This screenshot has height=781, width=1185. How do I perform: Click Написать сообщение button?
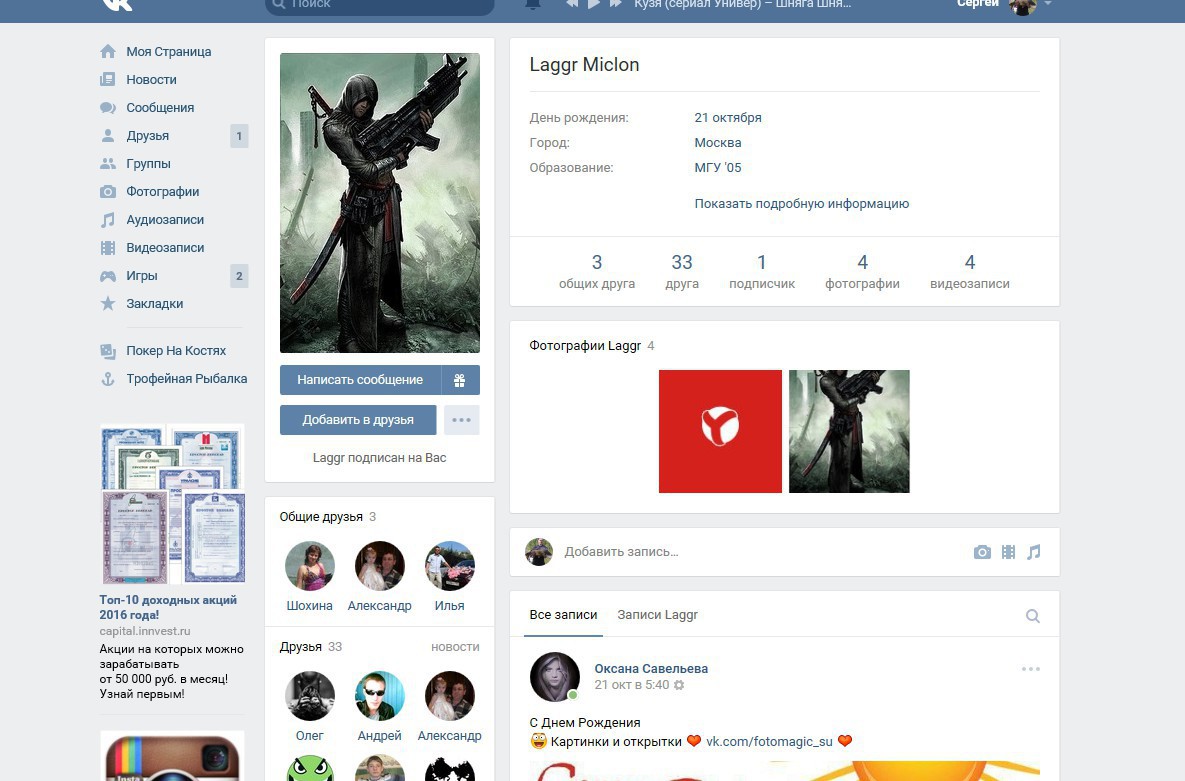coord(360,380)
